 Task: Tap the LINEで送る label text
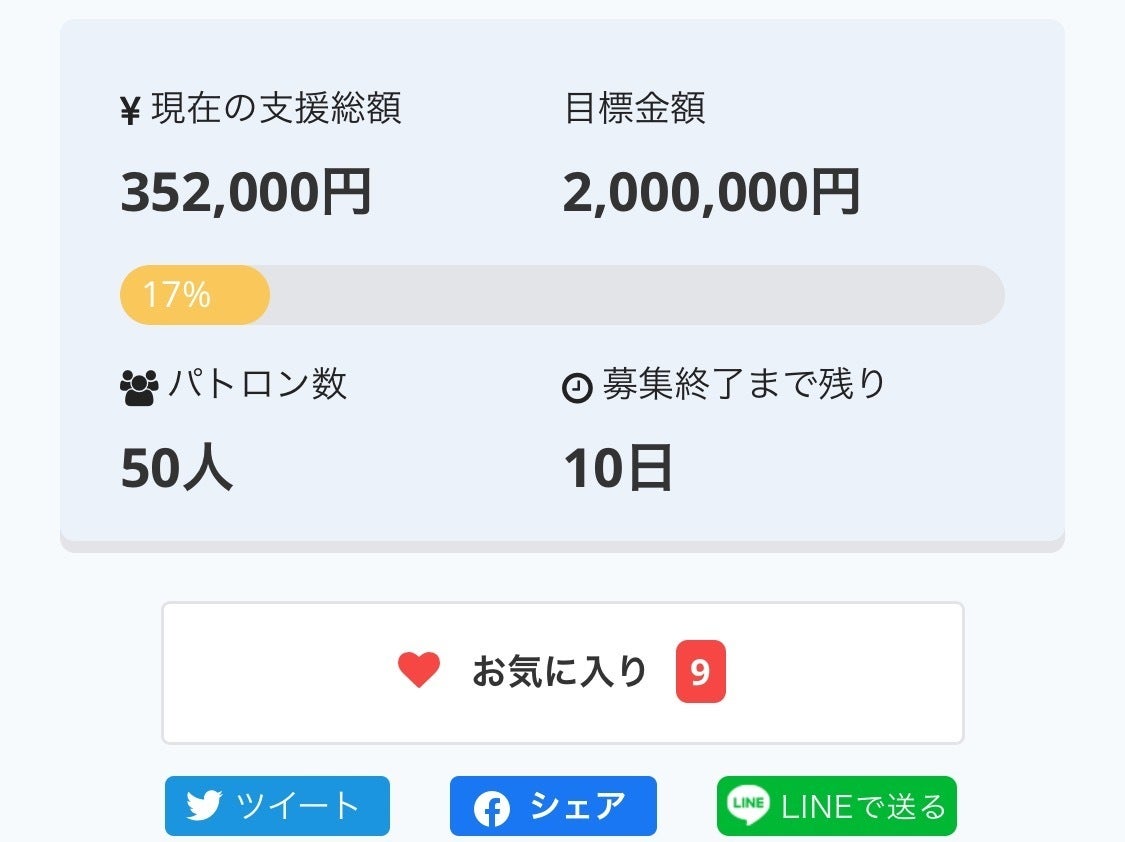[x=863, y=806]
